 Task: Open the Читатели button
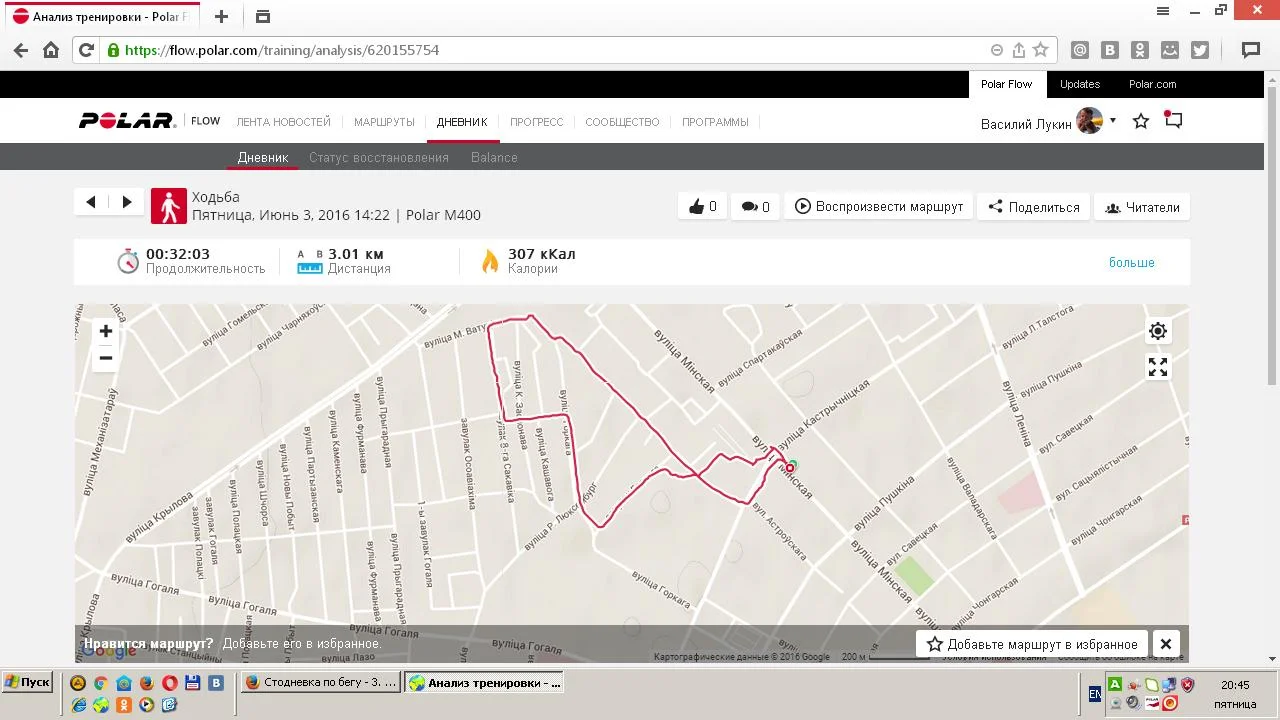1142,207
